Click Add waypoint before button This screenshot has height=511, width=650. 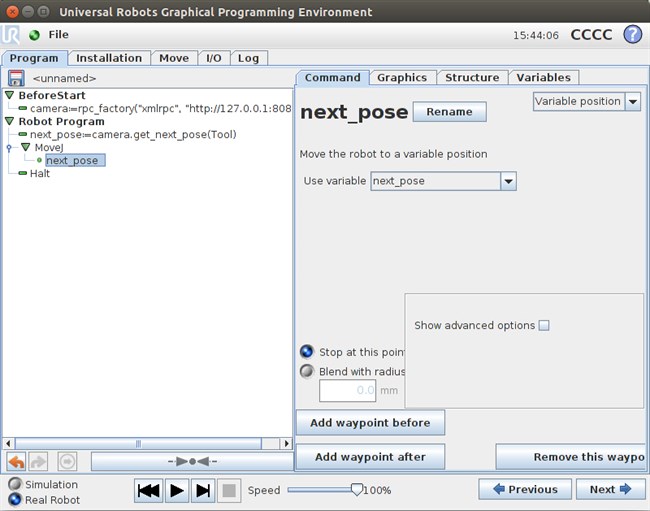pyautogui.click(x=370, y=423)
